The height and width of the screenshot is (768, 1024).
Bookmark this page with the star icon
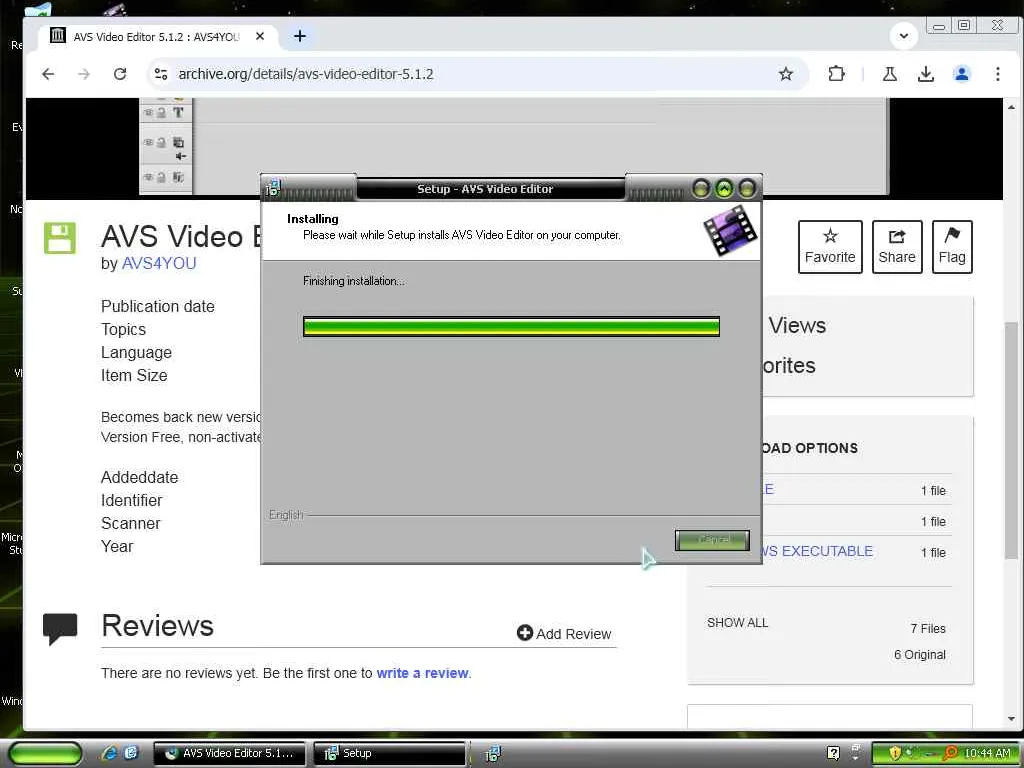point(786,74)
